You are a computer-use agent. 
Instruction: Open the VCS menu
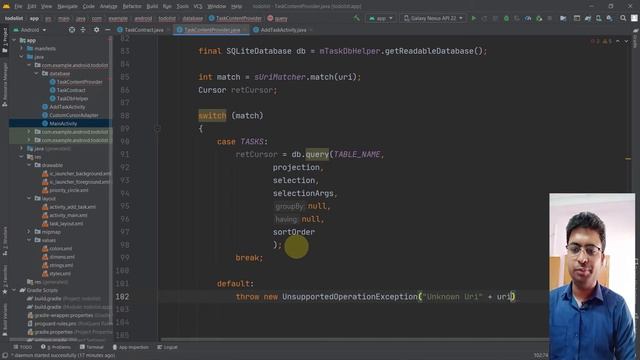(x=198, y=6)
